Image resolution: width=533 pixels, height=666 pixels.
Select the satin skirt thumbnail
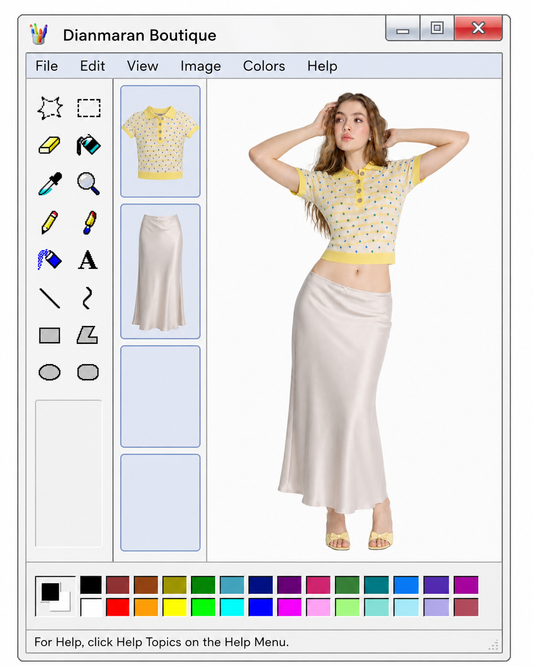(160, 271)
